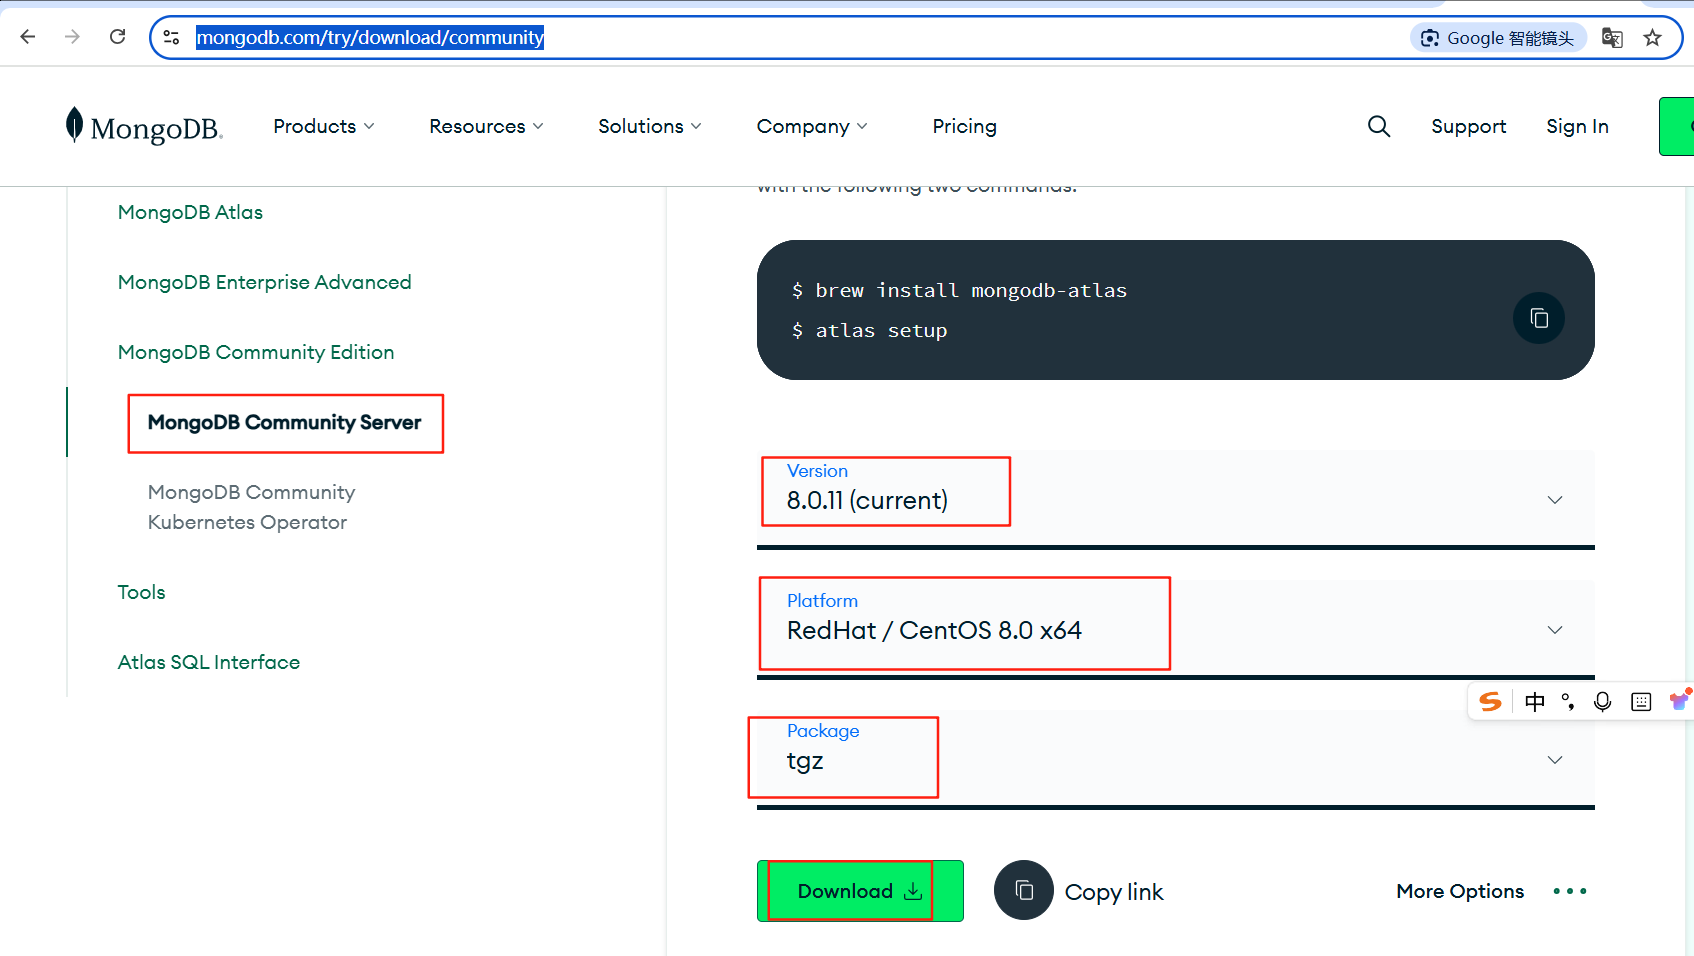The width and height of the screenshot is (1694, 956).
Task: Click the address bar URL field
Action: coord(780,38)
